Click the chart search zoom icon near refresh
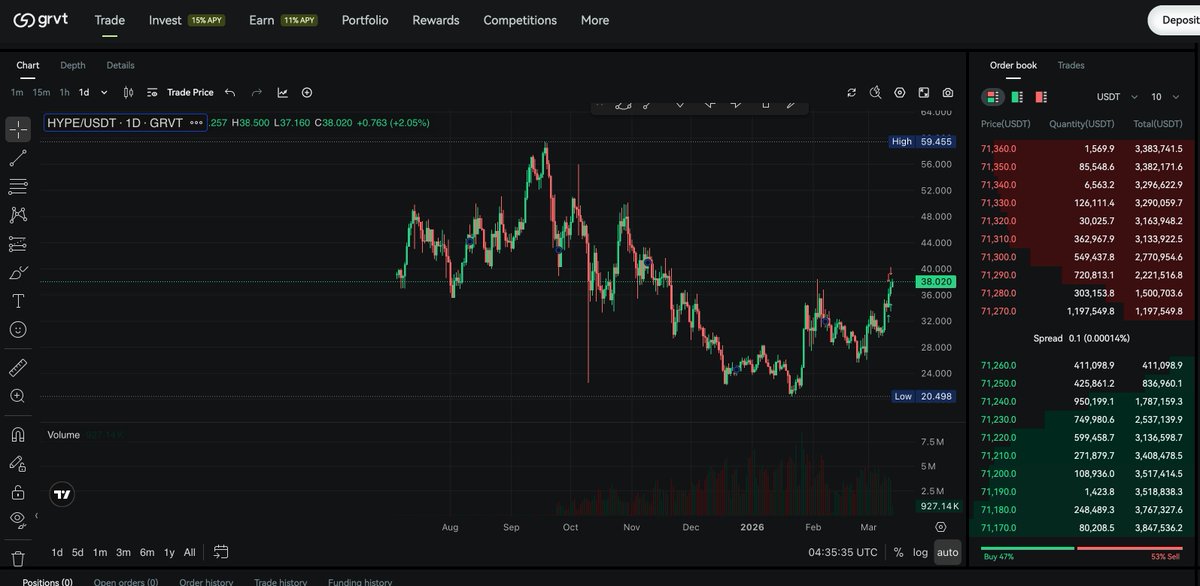 (876, 92)
